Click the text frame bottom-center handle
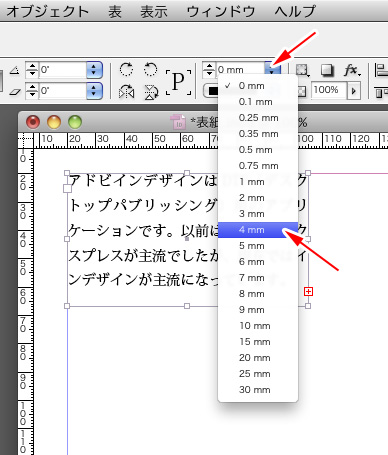This screenshot has width=388, height=455. (x=187, y=306)
